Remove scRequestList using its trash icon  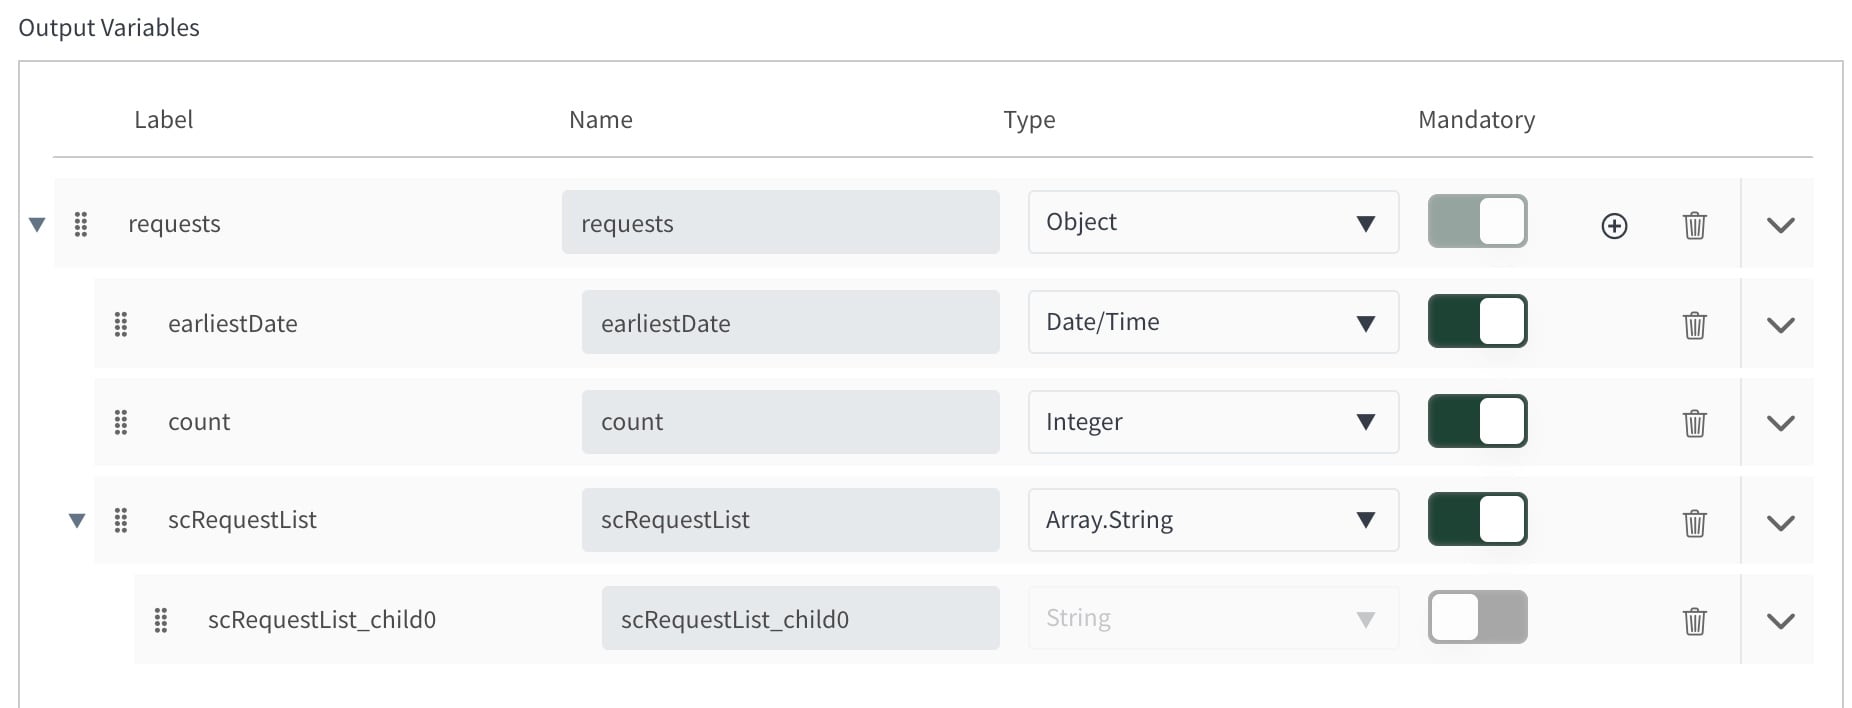tap(1694, 523)
